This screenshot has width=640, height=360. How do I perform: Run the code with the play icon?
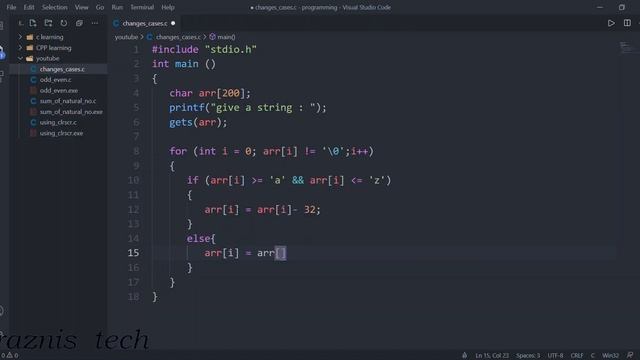[x=611, y=23]
